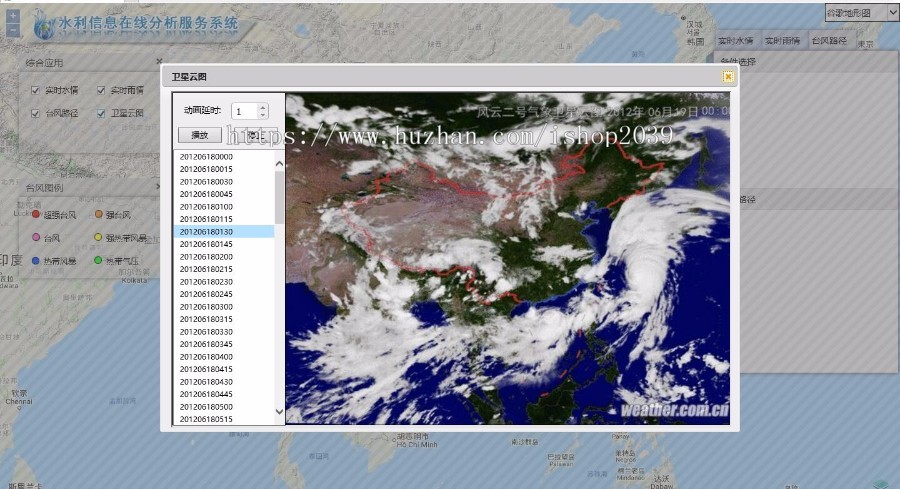Image resolution: width=900 pixels, height=489 pixels.
Task: Select entry 201206180230
Action: [x=224, y=282]
